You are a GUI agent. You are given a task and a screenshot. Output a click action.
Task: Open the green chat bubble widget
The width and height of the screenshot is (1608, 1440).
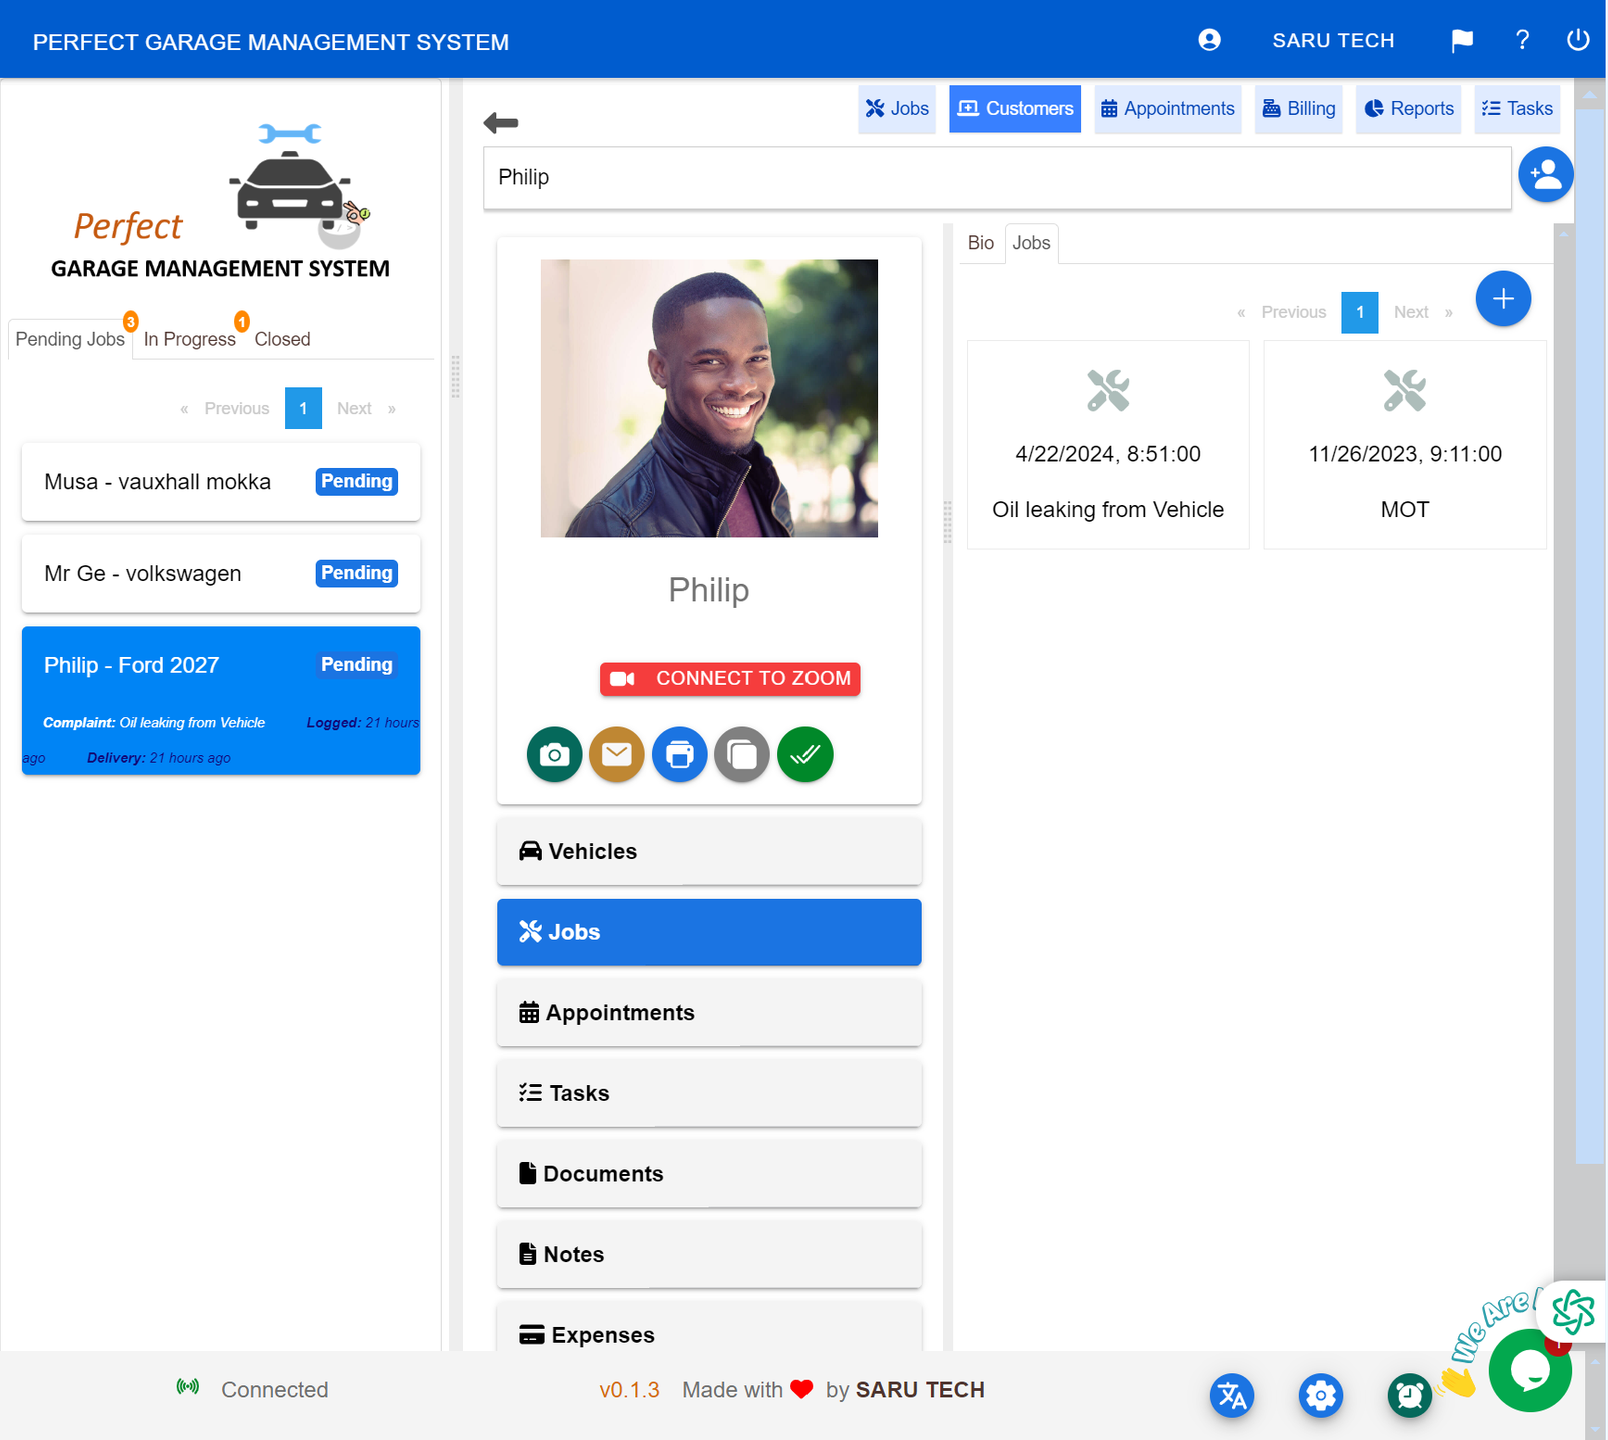pyautogui.click(x=1530, y=1370)
